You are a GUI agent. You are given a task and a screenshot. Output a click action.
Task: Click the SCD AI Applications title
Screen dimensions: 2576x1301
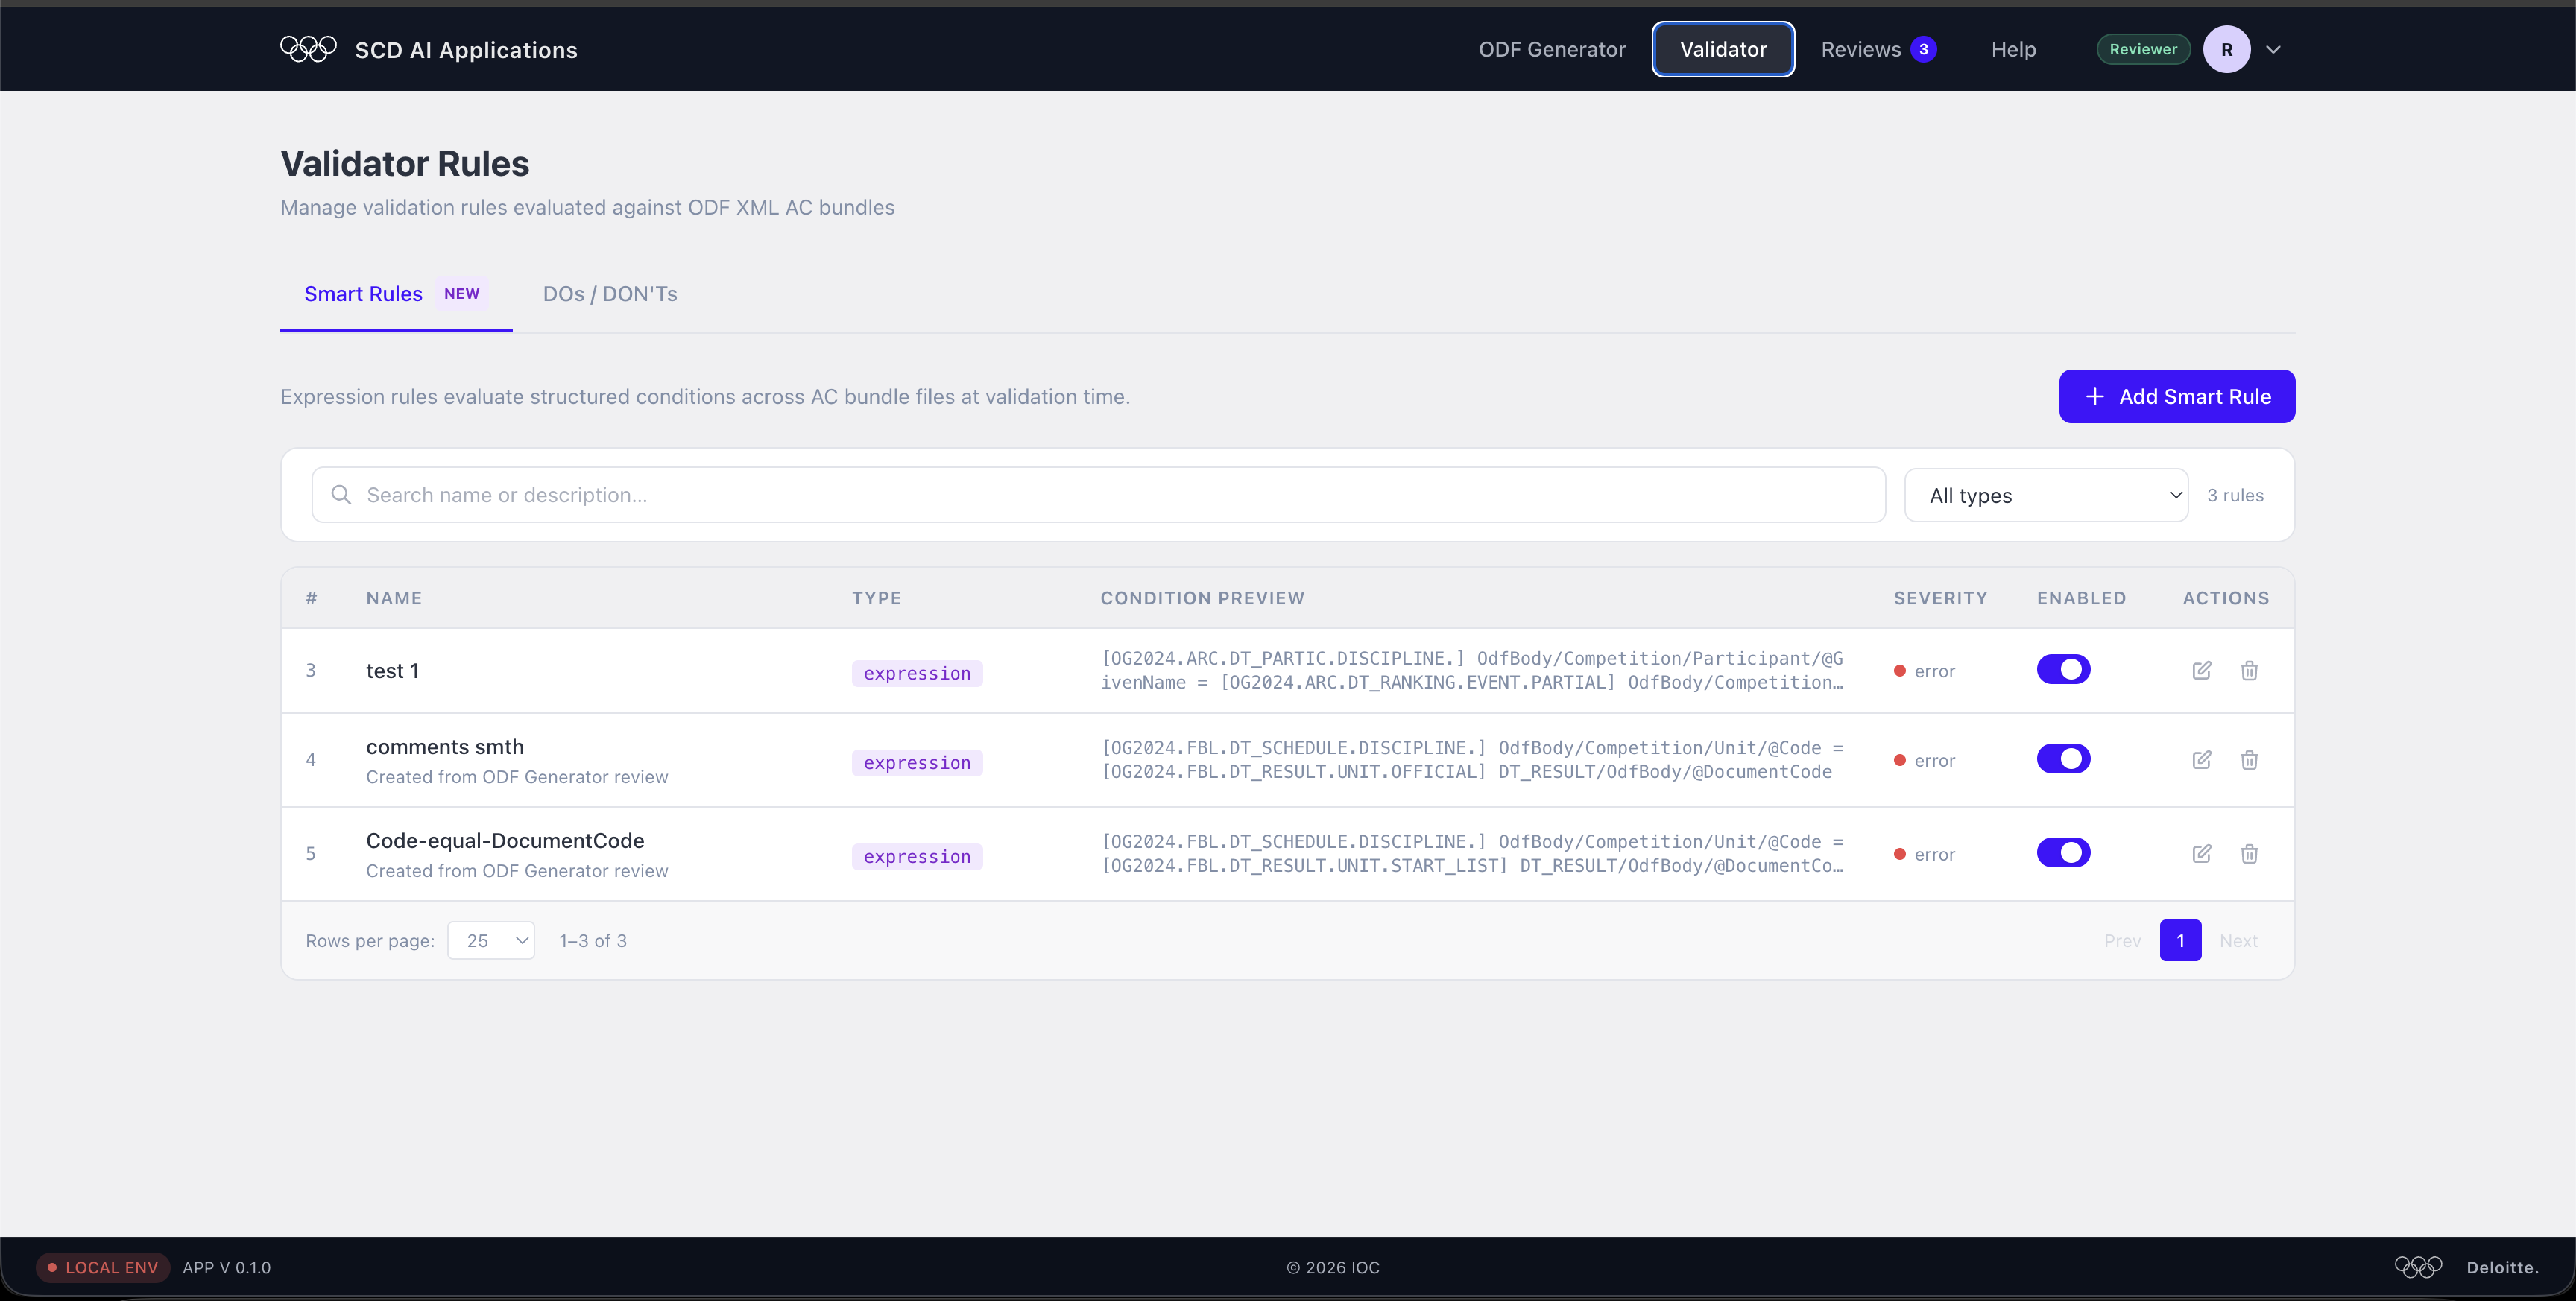(466, 50)
